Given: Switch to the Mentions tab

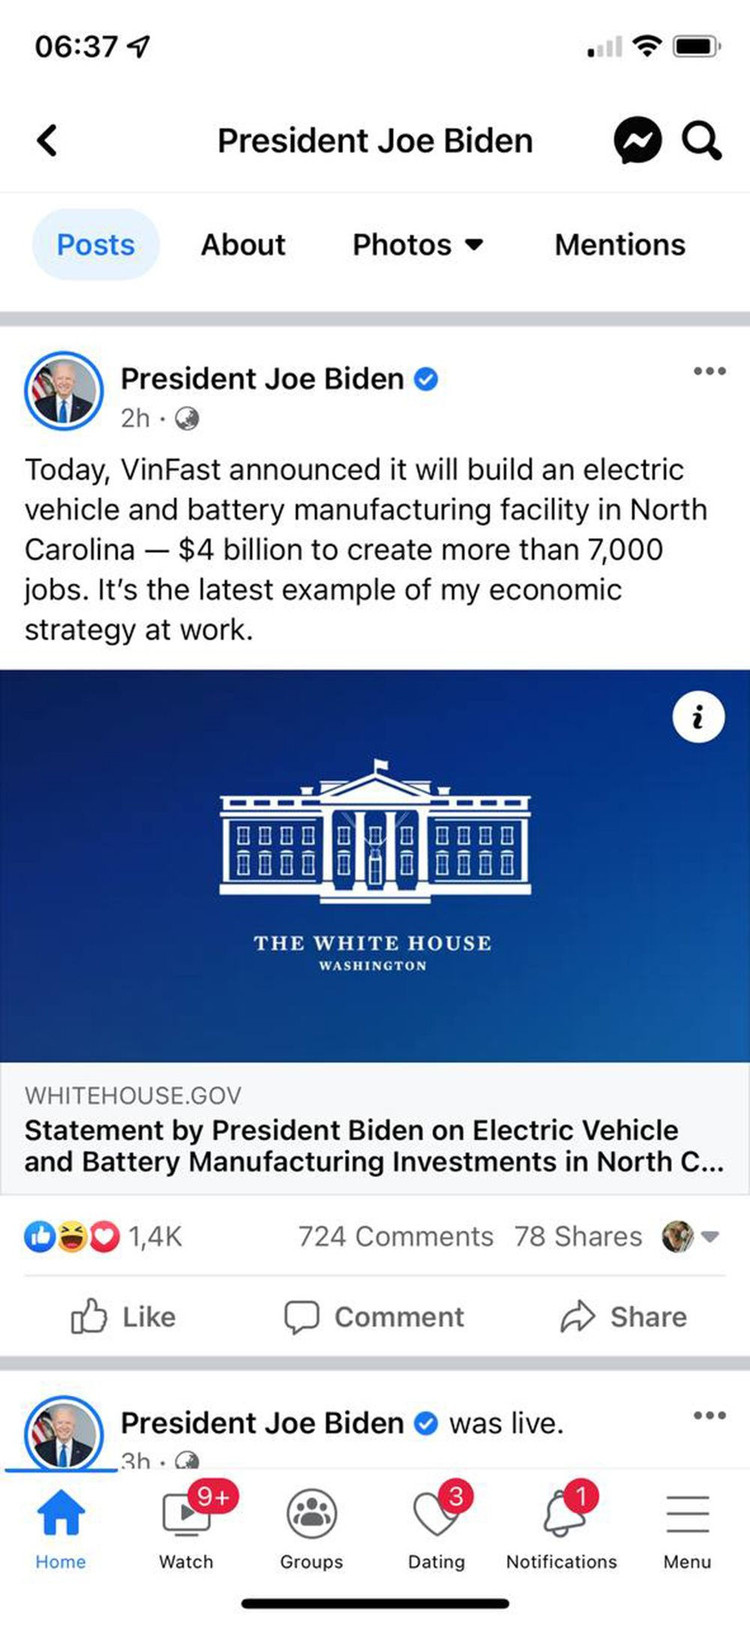Looking at the screenshot, I should click(620, 245).
